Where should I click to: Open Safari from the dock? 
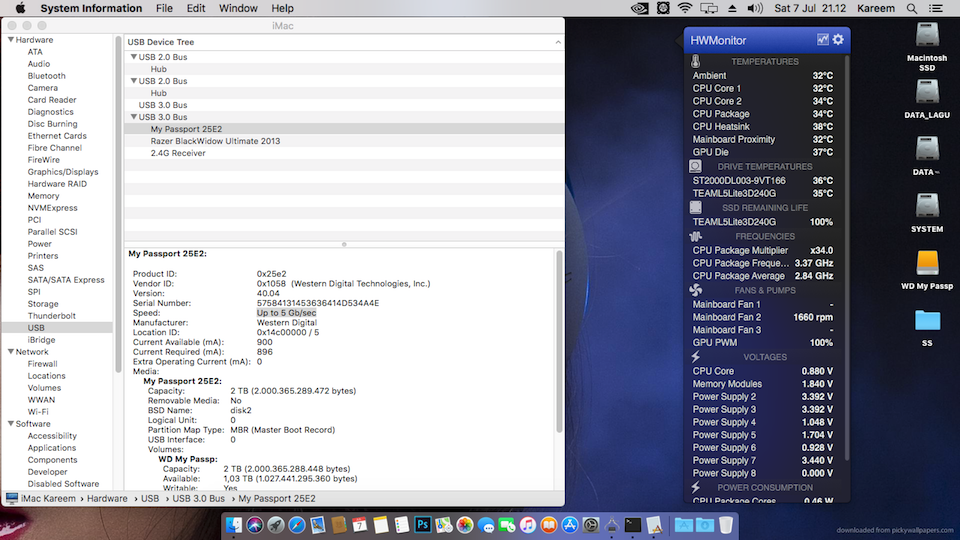pyautogui.click(x=297, y=525)
